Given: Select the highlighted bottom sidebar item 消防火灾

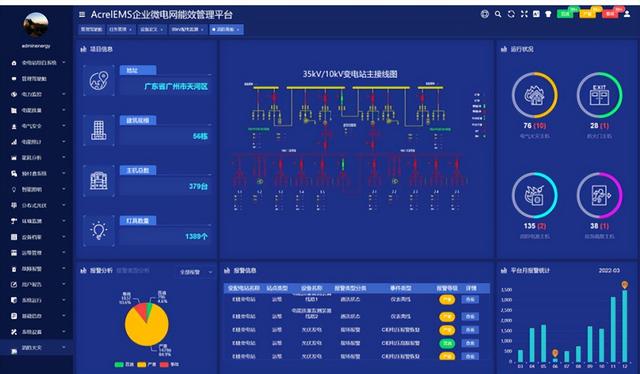Looking at the screenshot, I should pyautogui.click(x=36, y=348).
